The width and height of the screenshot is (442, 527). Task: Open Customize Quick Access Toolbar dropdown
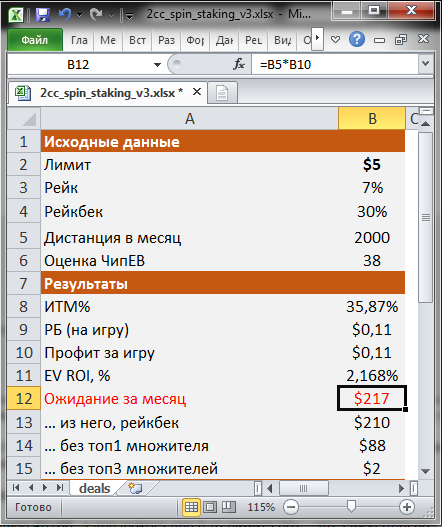click(x=129, y=15)
